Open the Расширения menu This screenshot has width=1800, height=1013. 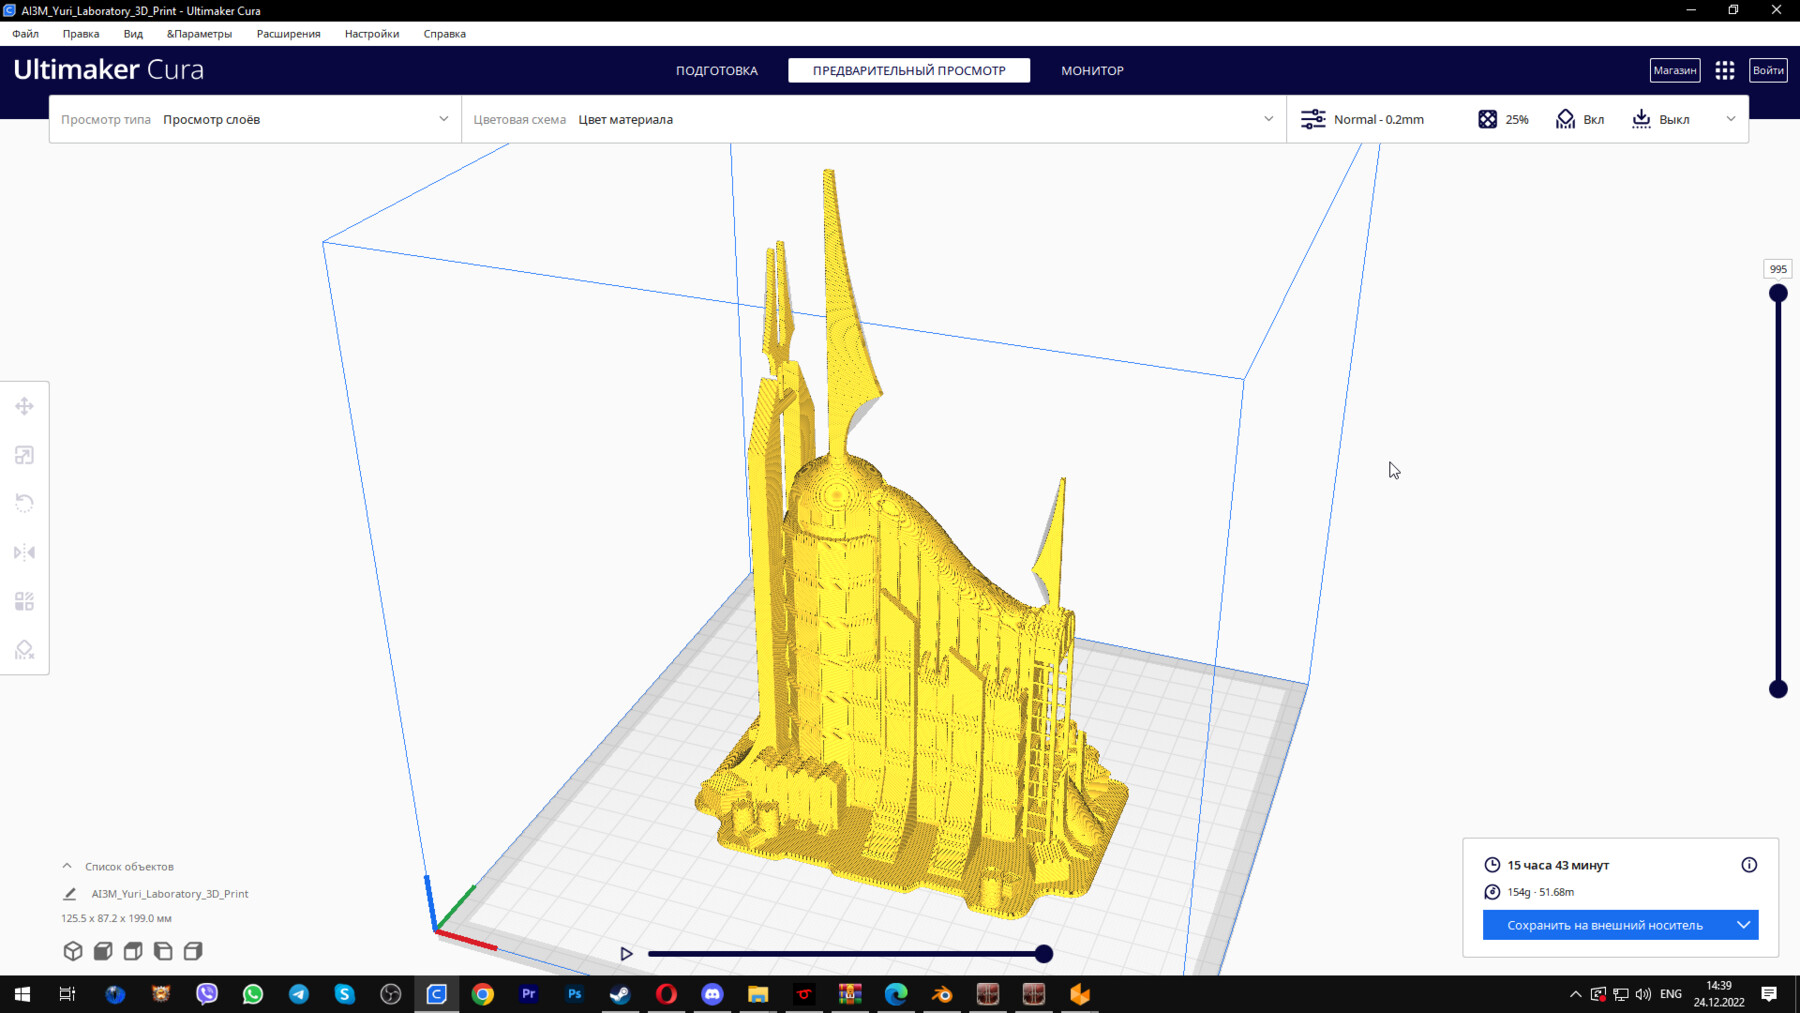coord(288,33)
